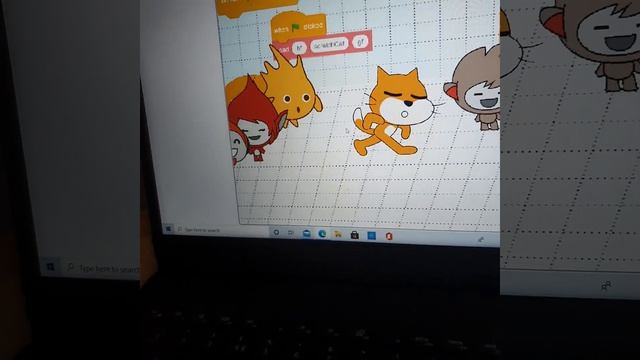Viewport: 640px width, 360px height.
Task: Click the 'when green flag clicked' hat block
Action: click(x=299, y=27)
